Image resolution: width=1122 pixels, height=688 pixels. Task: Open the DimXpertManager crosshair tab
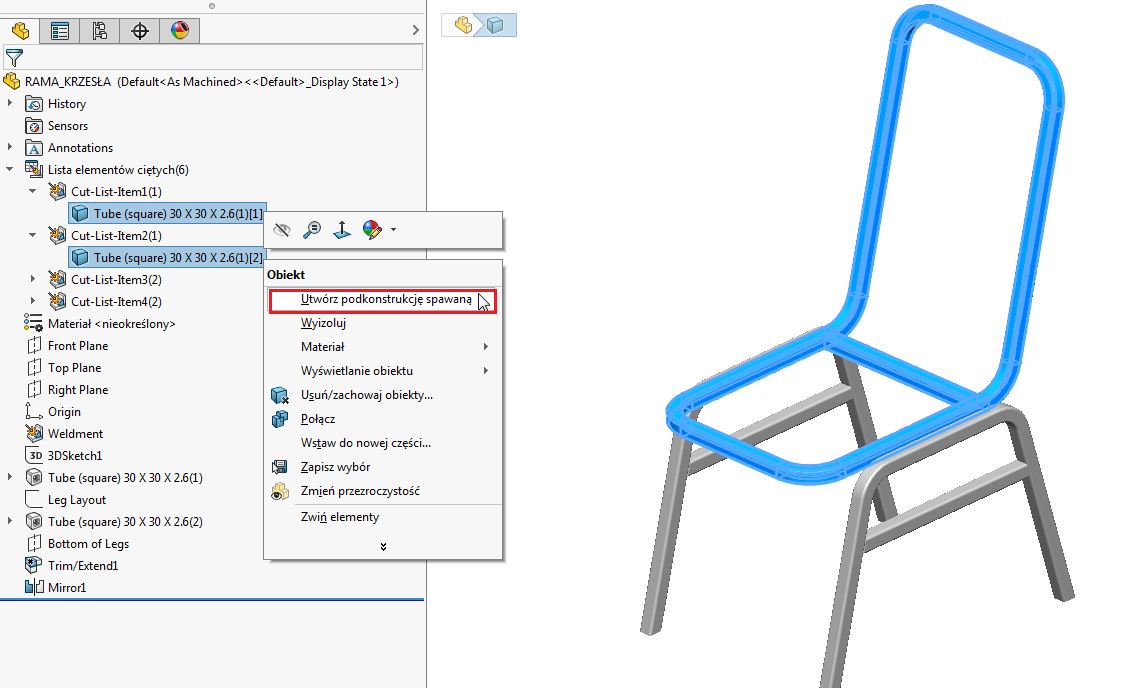[x=140, y=31]
